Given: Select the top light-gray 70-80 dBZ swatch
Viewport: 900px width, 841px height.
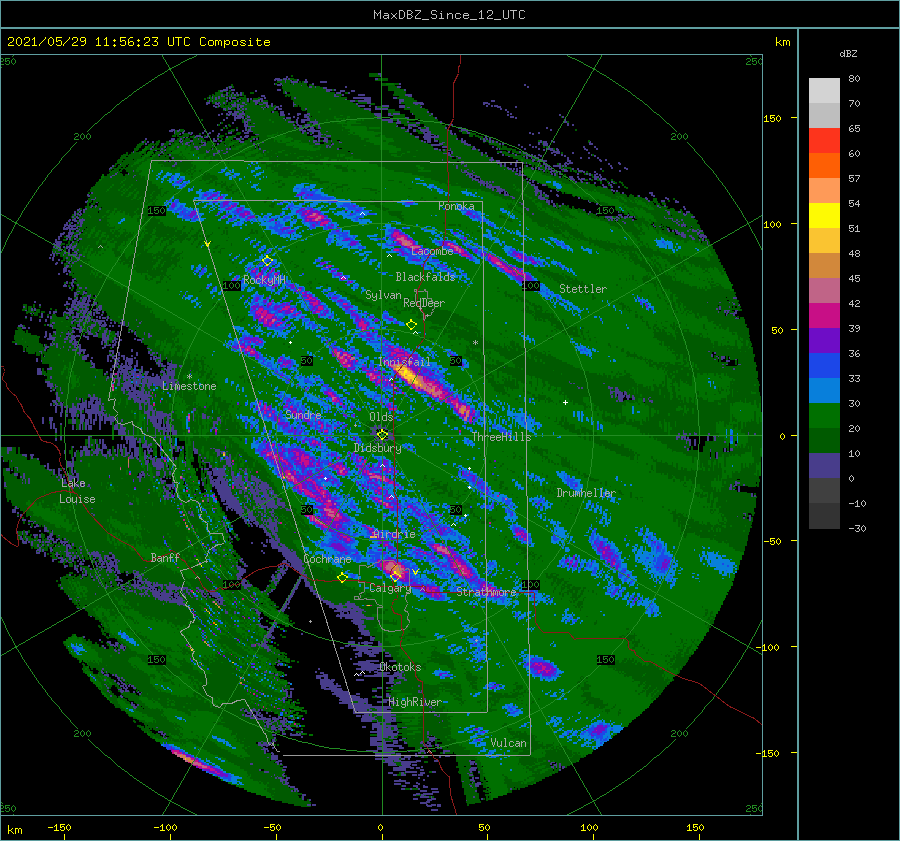Looking at the screenshot, I should (824, 91).
